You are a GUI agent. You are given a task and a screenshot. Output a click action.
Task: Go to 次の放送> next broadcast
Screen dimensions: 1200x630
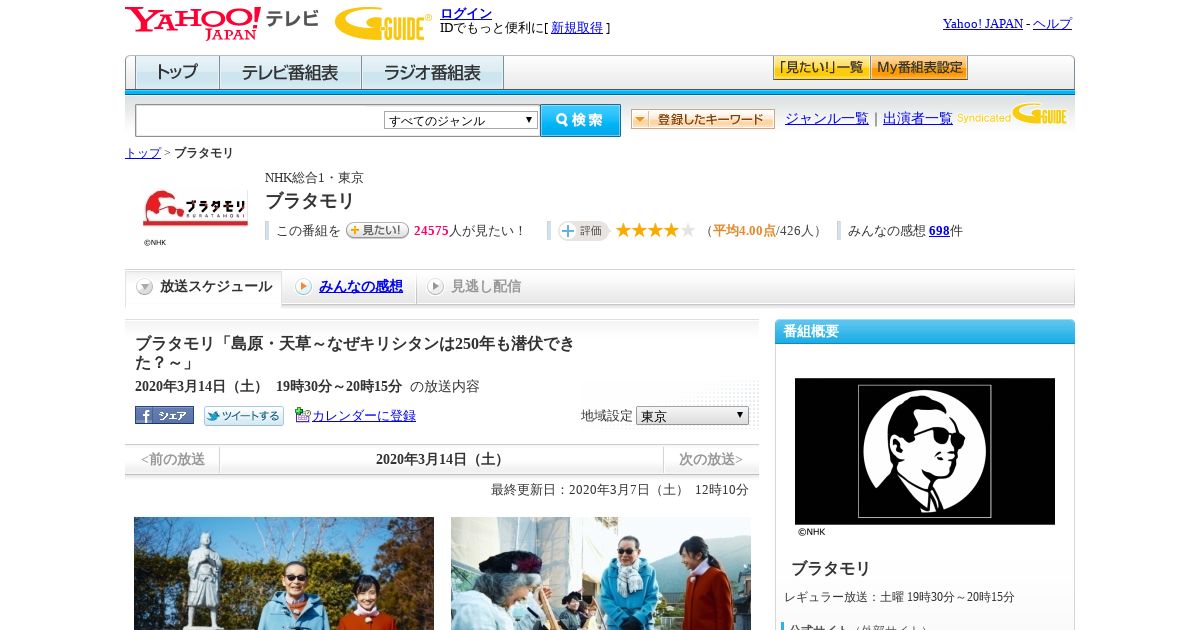pyautogui.click(x=711, y=460)
